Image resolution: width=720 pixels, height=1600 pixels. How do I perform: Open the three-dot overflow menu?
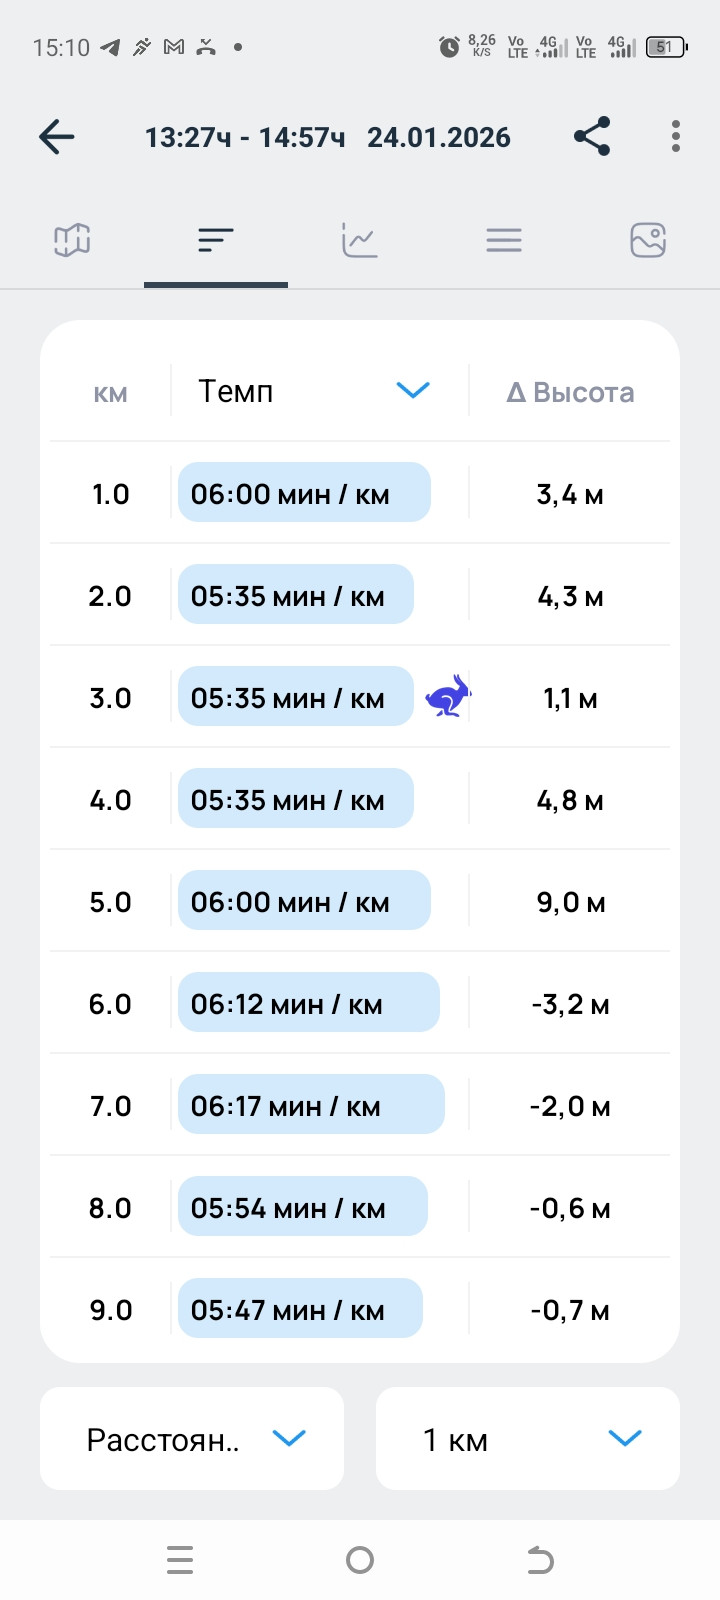point(676,136)
